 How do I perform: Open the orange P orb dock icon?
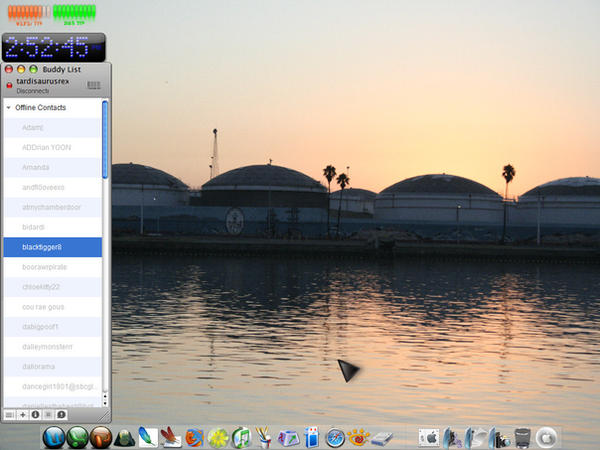pos(101,437)
